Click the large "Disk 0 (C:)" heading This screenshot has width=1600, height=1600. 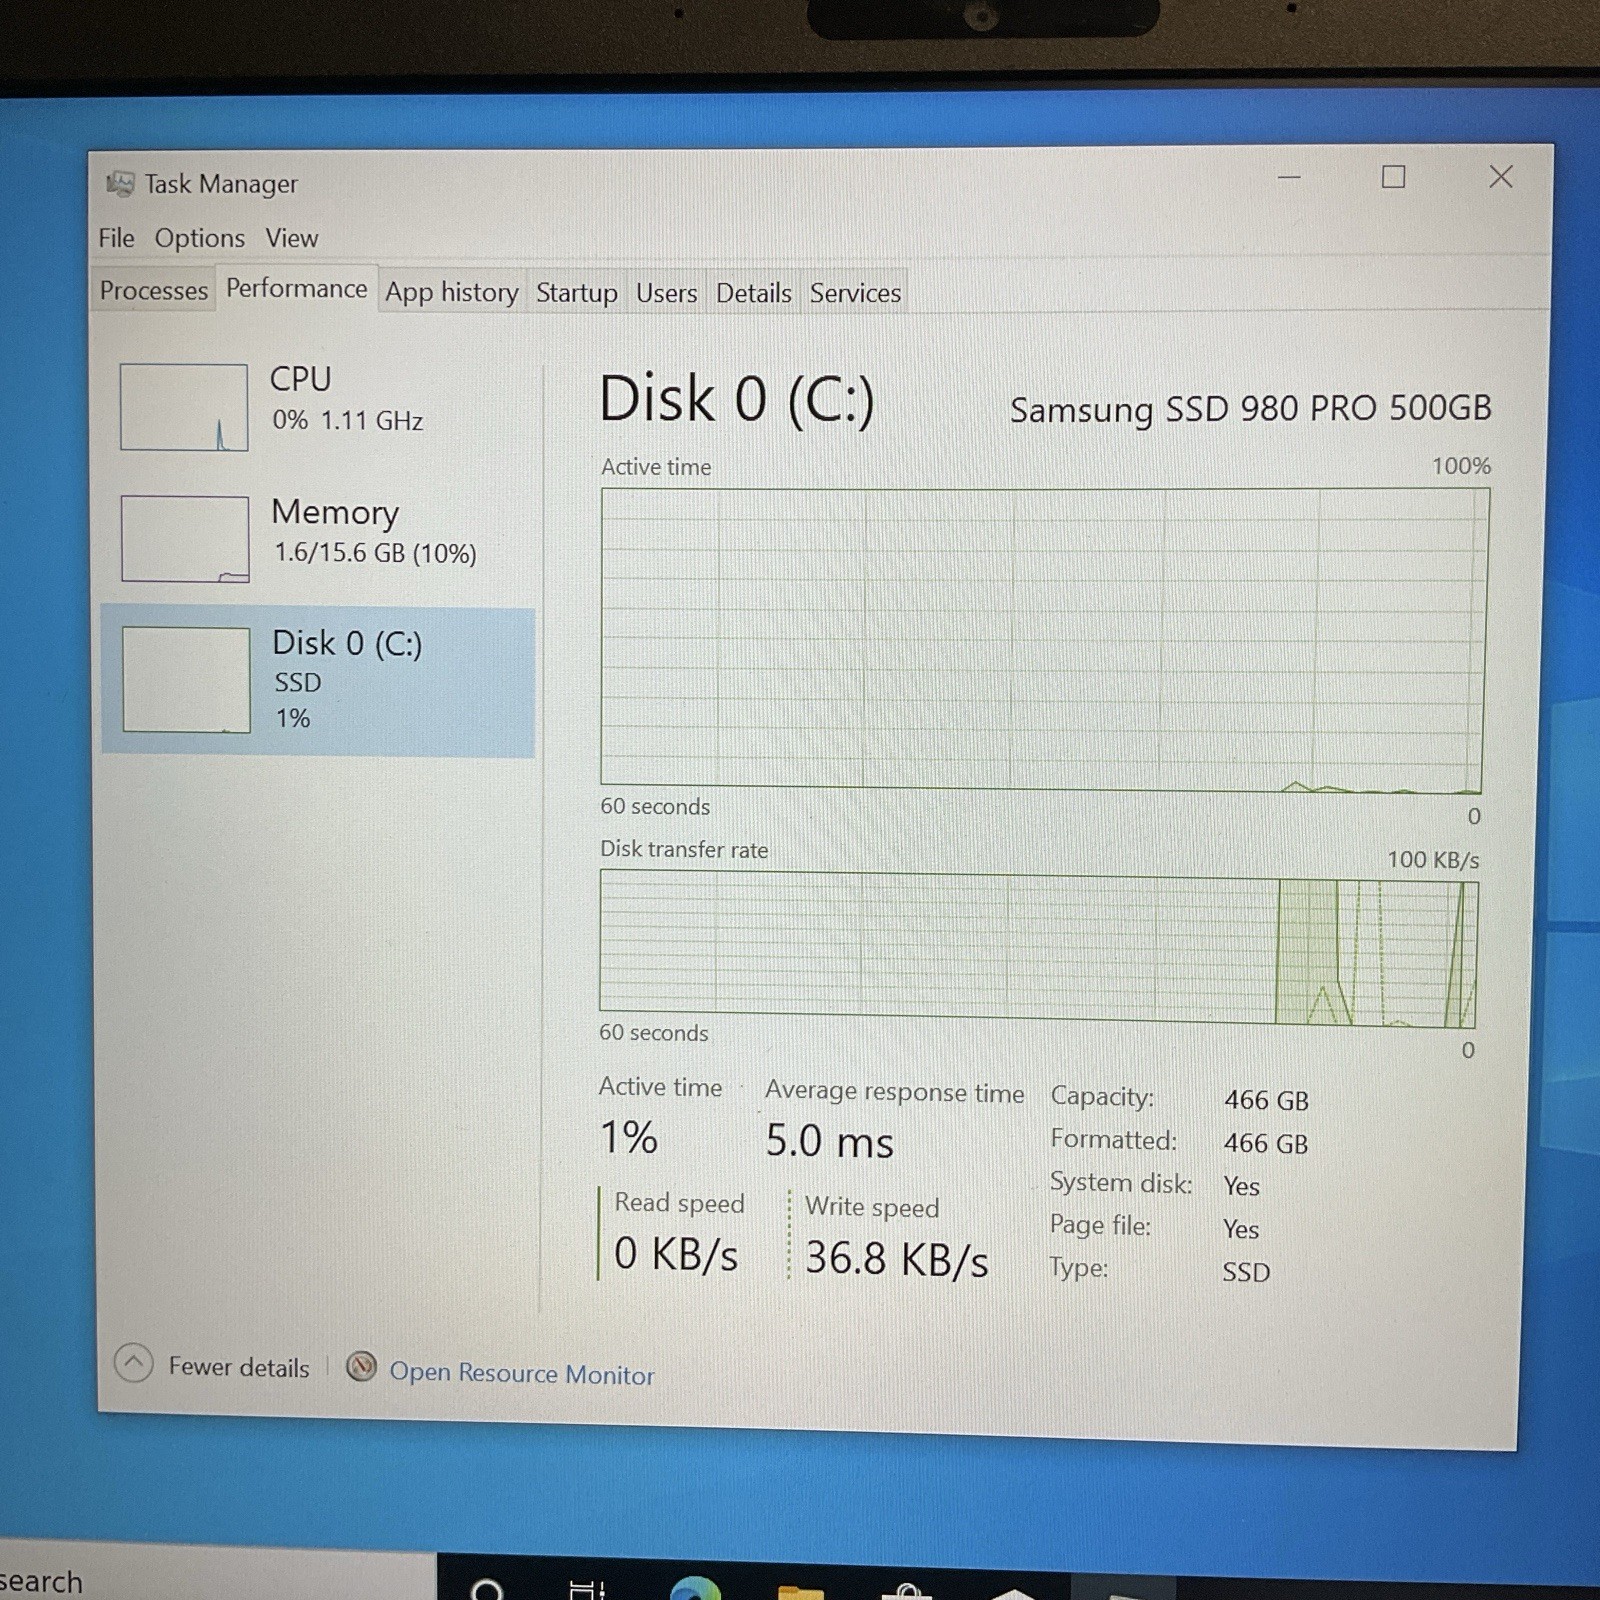(737, 399)
